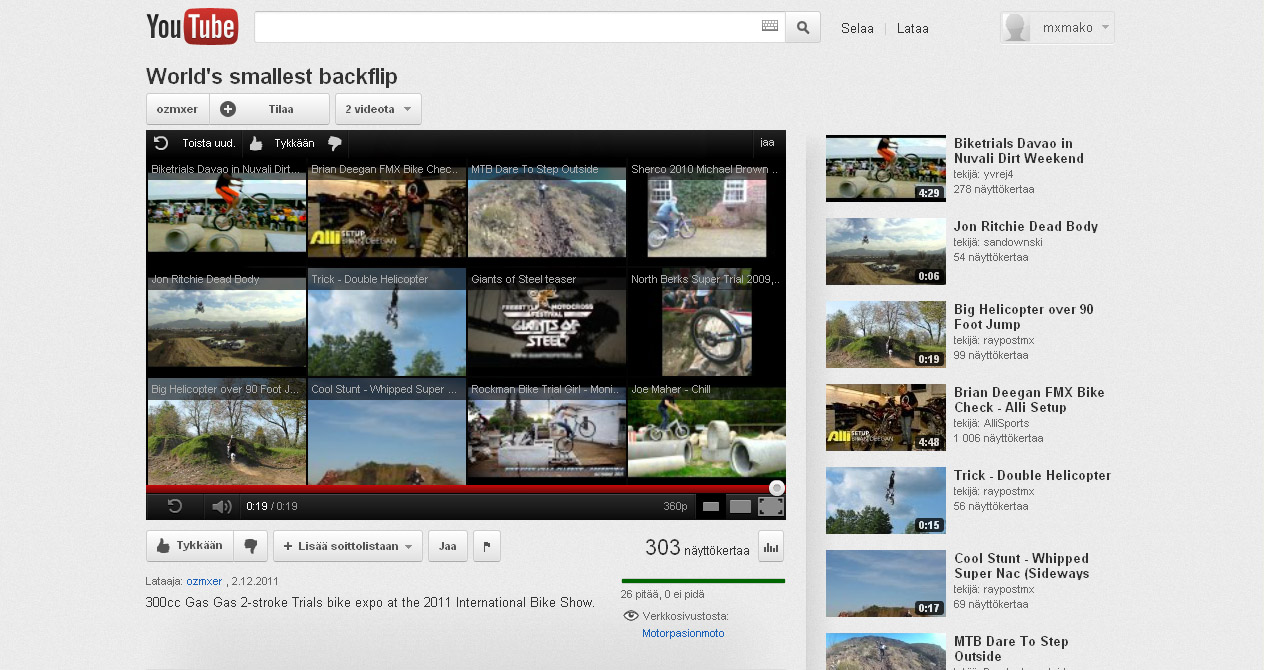Open sidebar thumbnail with 0:17 duration
The height and width of the screenshot is (670, 1264).
pyautogui.click(x=885, y=583)
